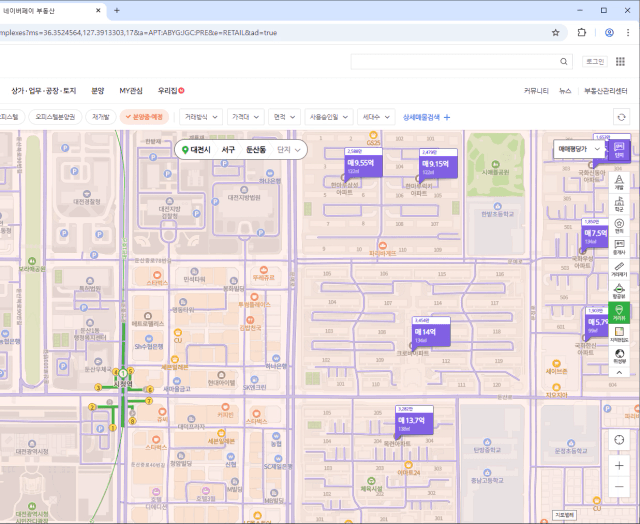Select the 매 9.15억 price marker

(x=438, y=164)
